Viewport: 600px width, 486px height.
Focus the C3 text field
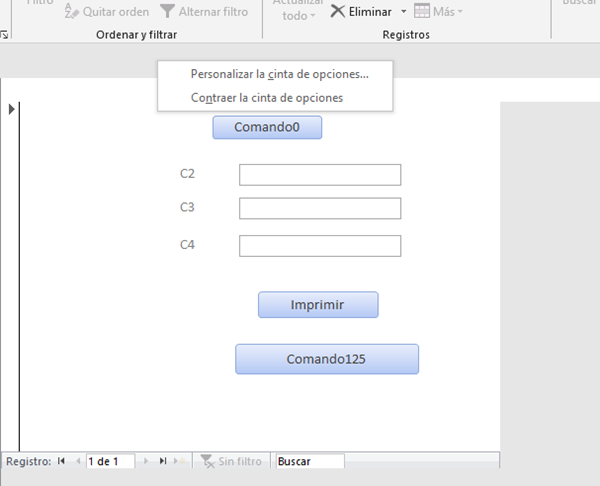coord(320,208)
